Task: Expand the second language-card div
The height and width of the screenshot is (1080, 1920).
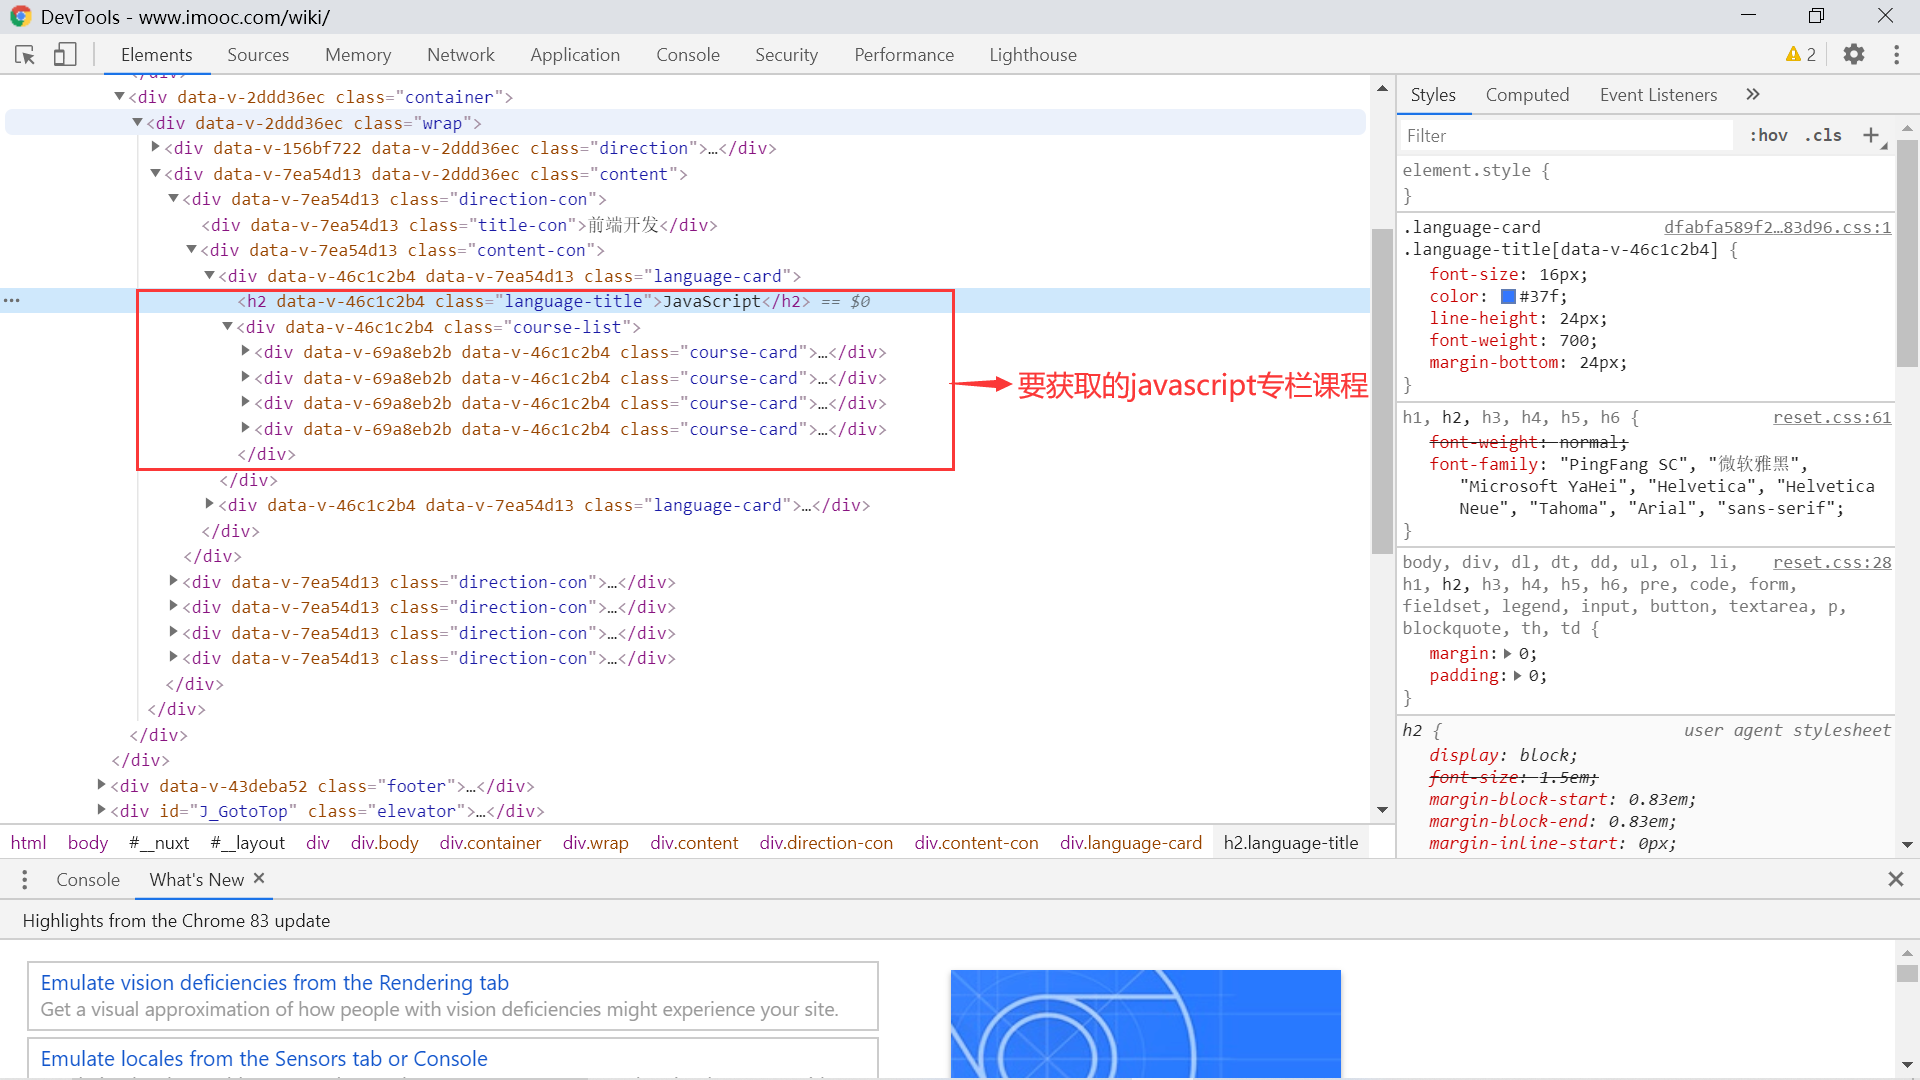Action: click(209, 504)
